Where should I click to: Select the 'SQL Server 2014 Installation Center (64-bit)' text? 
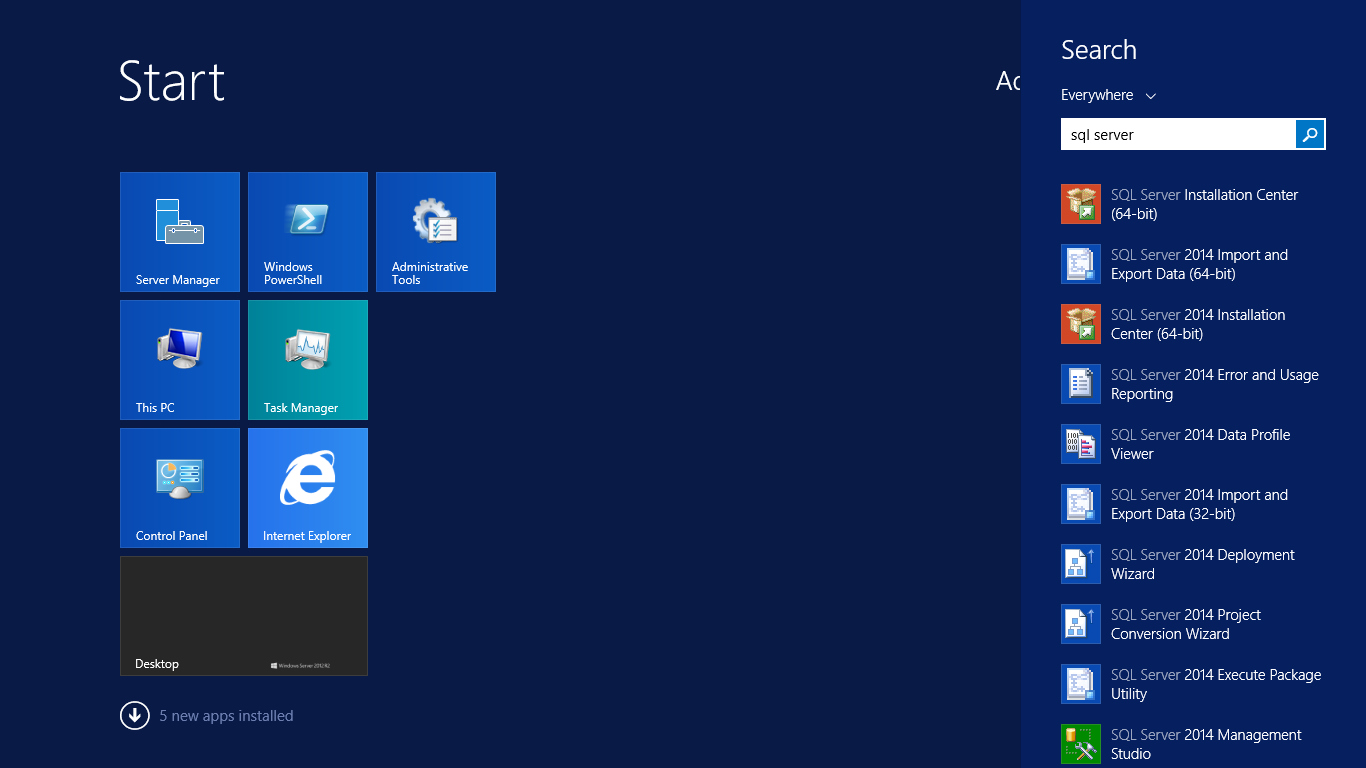coord(1198,324)
